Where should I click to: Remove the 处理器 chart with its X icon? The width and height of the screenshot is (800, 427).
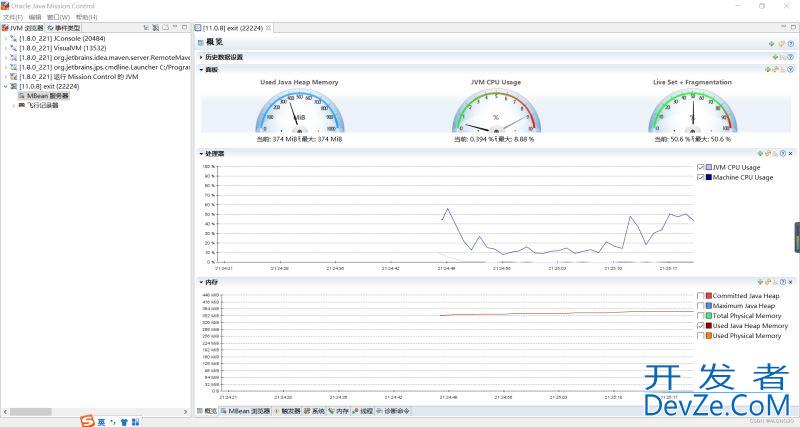tap(791, 154)
